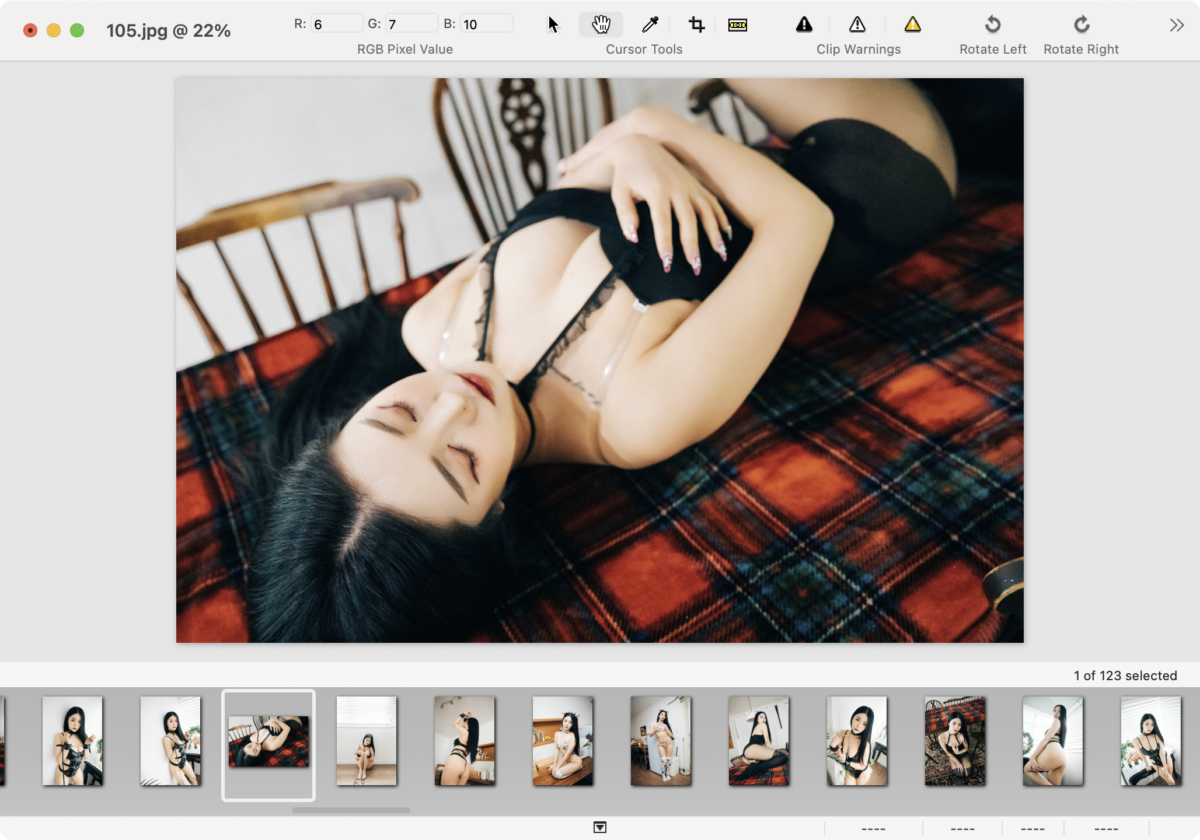The width and height of the screenshot is (1200, 840).
Task: Click the "Cursor Tools" label
Action: 644,49
